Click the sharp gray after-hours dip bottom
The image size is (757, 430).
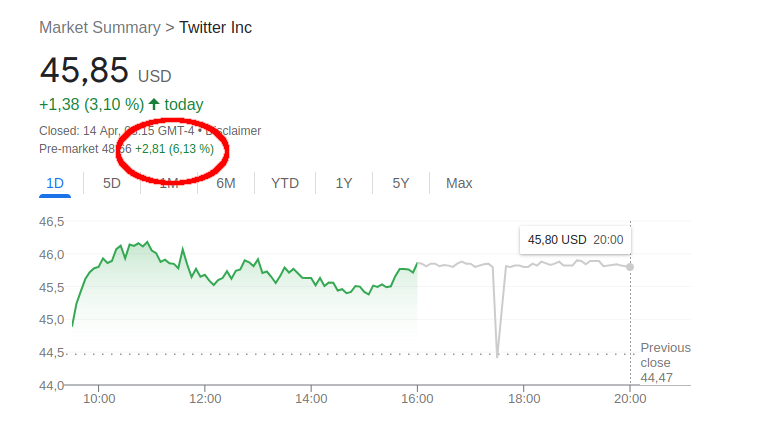click(497, 354)
